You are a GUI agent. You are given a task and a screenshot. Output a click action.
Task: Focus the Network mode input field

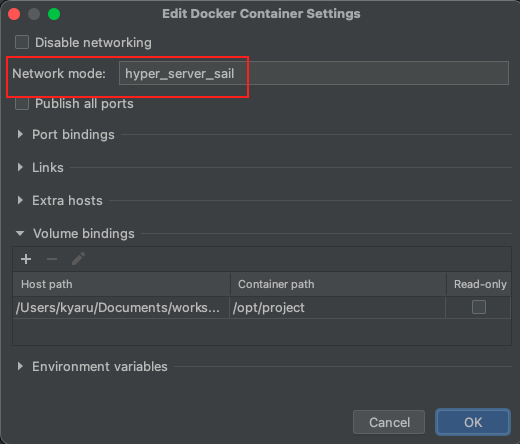click(314, 73)
